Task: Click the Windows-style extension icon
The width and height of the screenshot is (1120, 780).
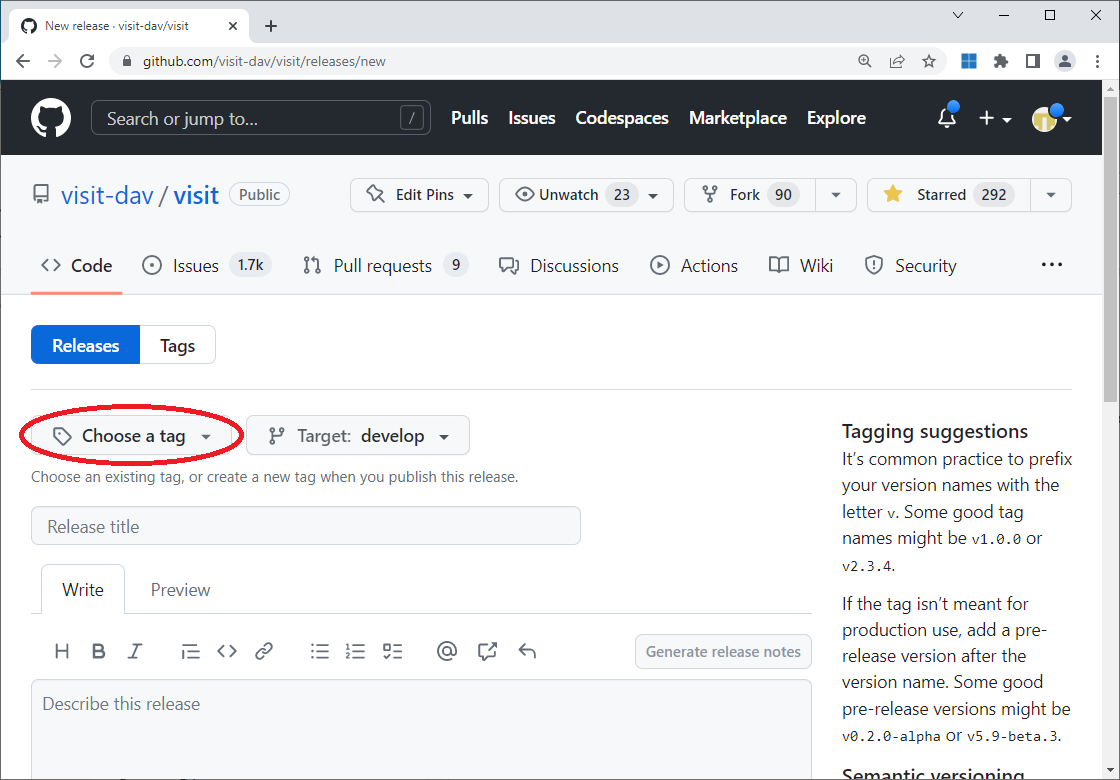Action: click(x=969, y=61)
